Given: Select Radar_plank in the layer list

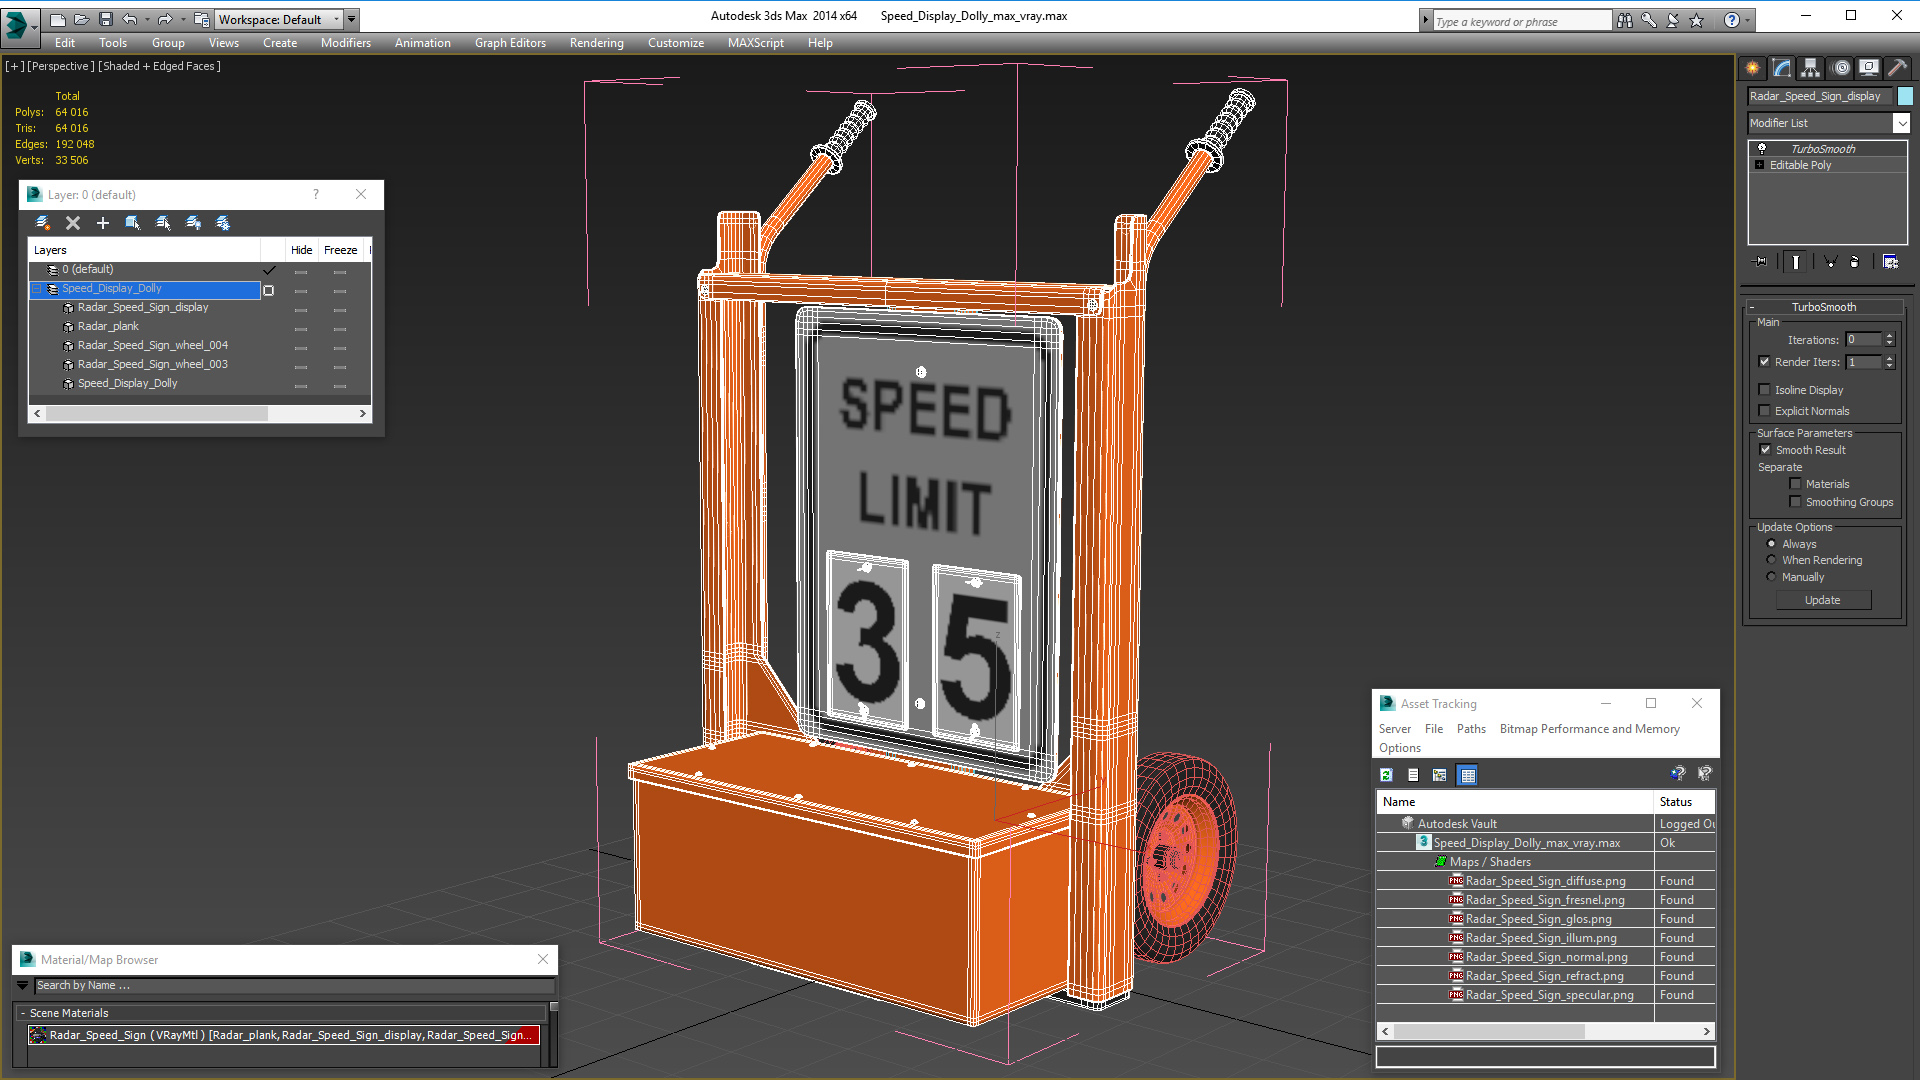Looking at the screenshot, I should click(108, 326).
